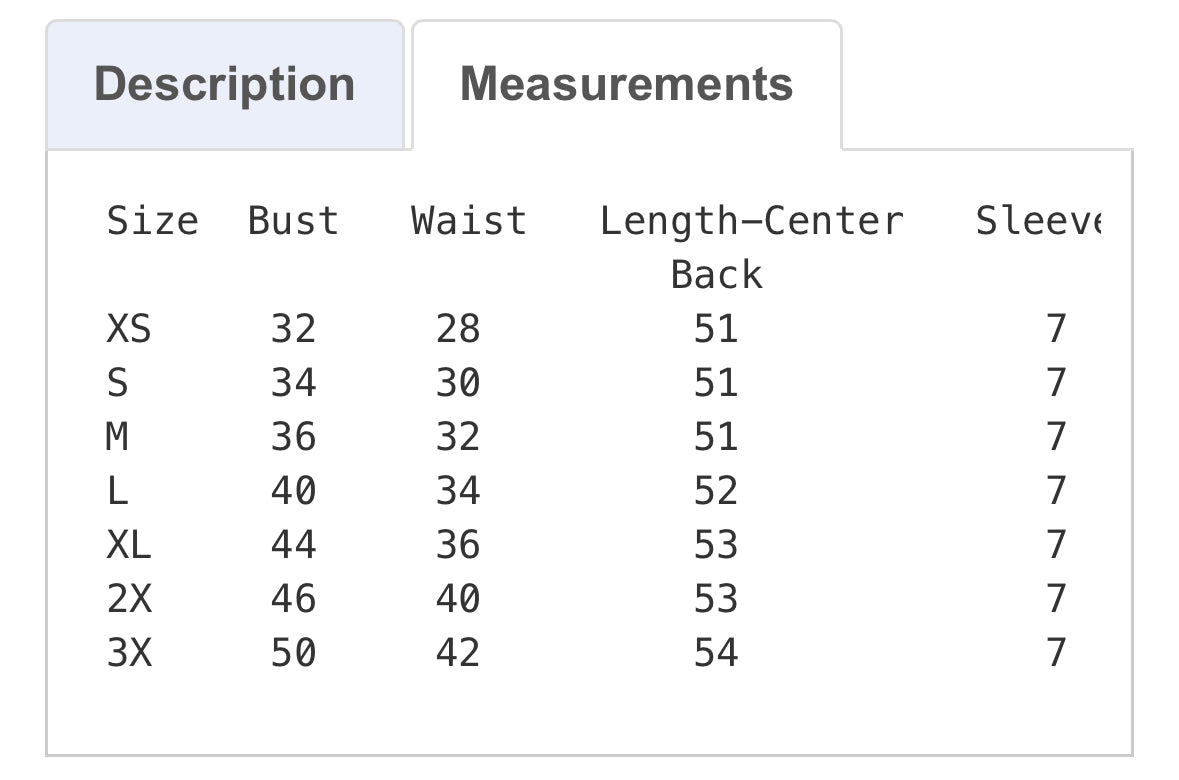
Task: Select the S size row label
Action: tap(118, 383)
